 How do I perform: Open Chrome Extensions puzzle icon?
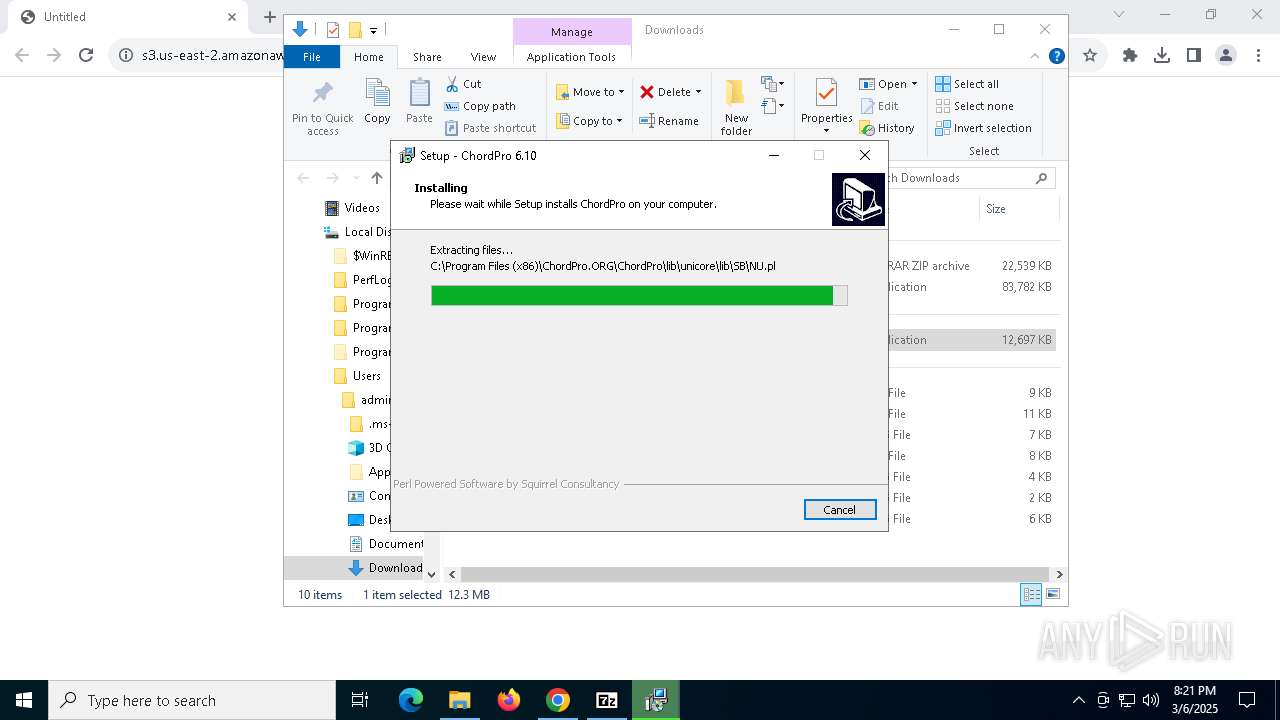pyautogui.click(x=1130, y=56)
